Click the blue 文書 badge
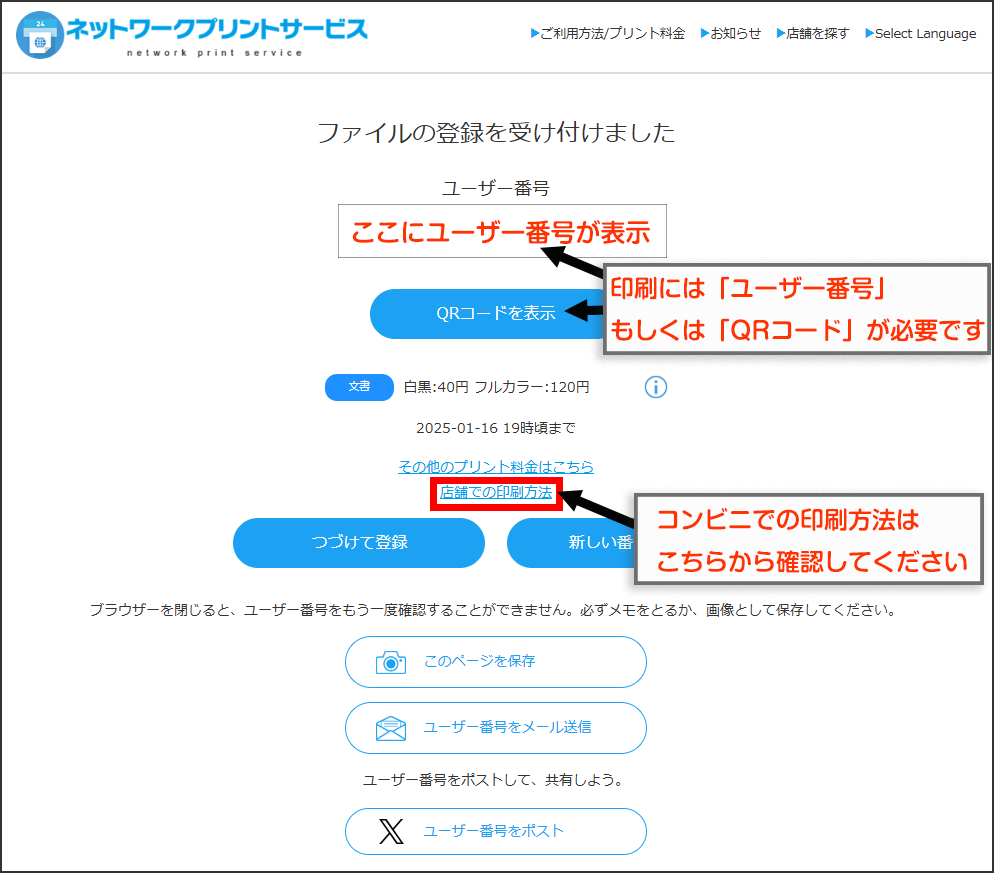 click(x=359, y=387)
